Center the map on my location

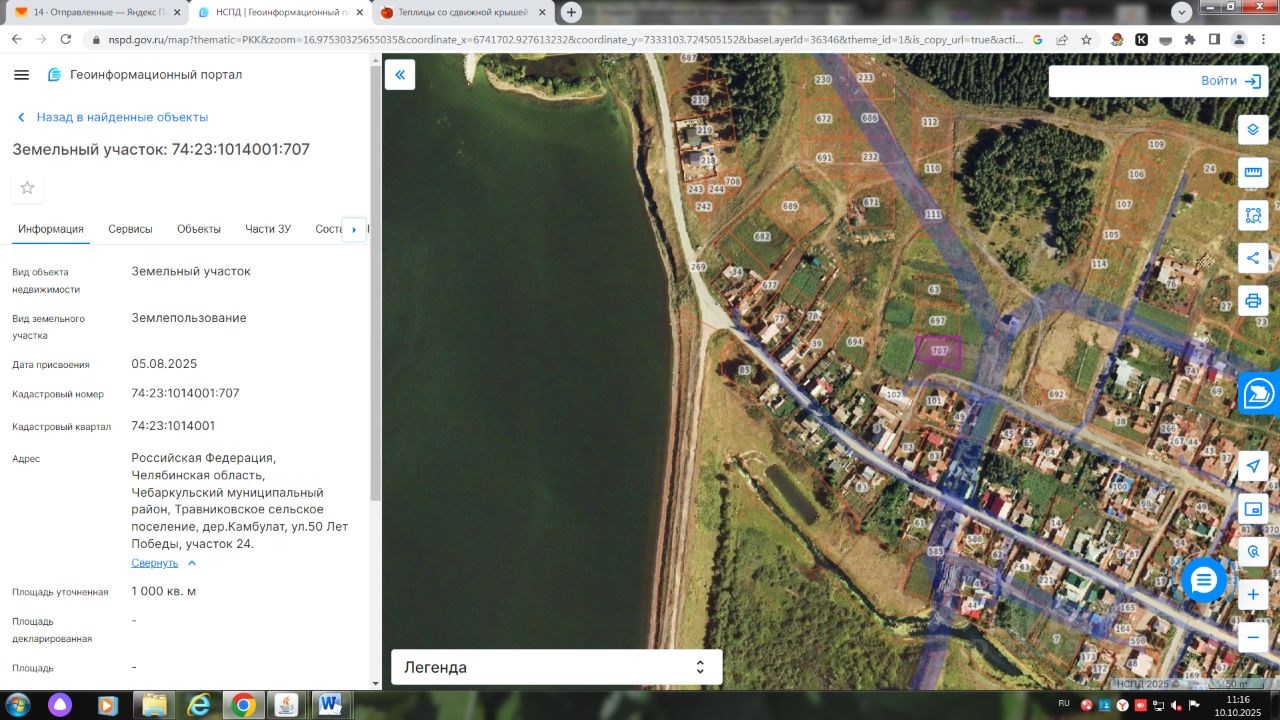coord(1253,466)
